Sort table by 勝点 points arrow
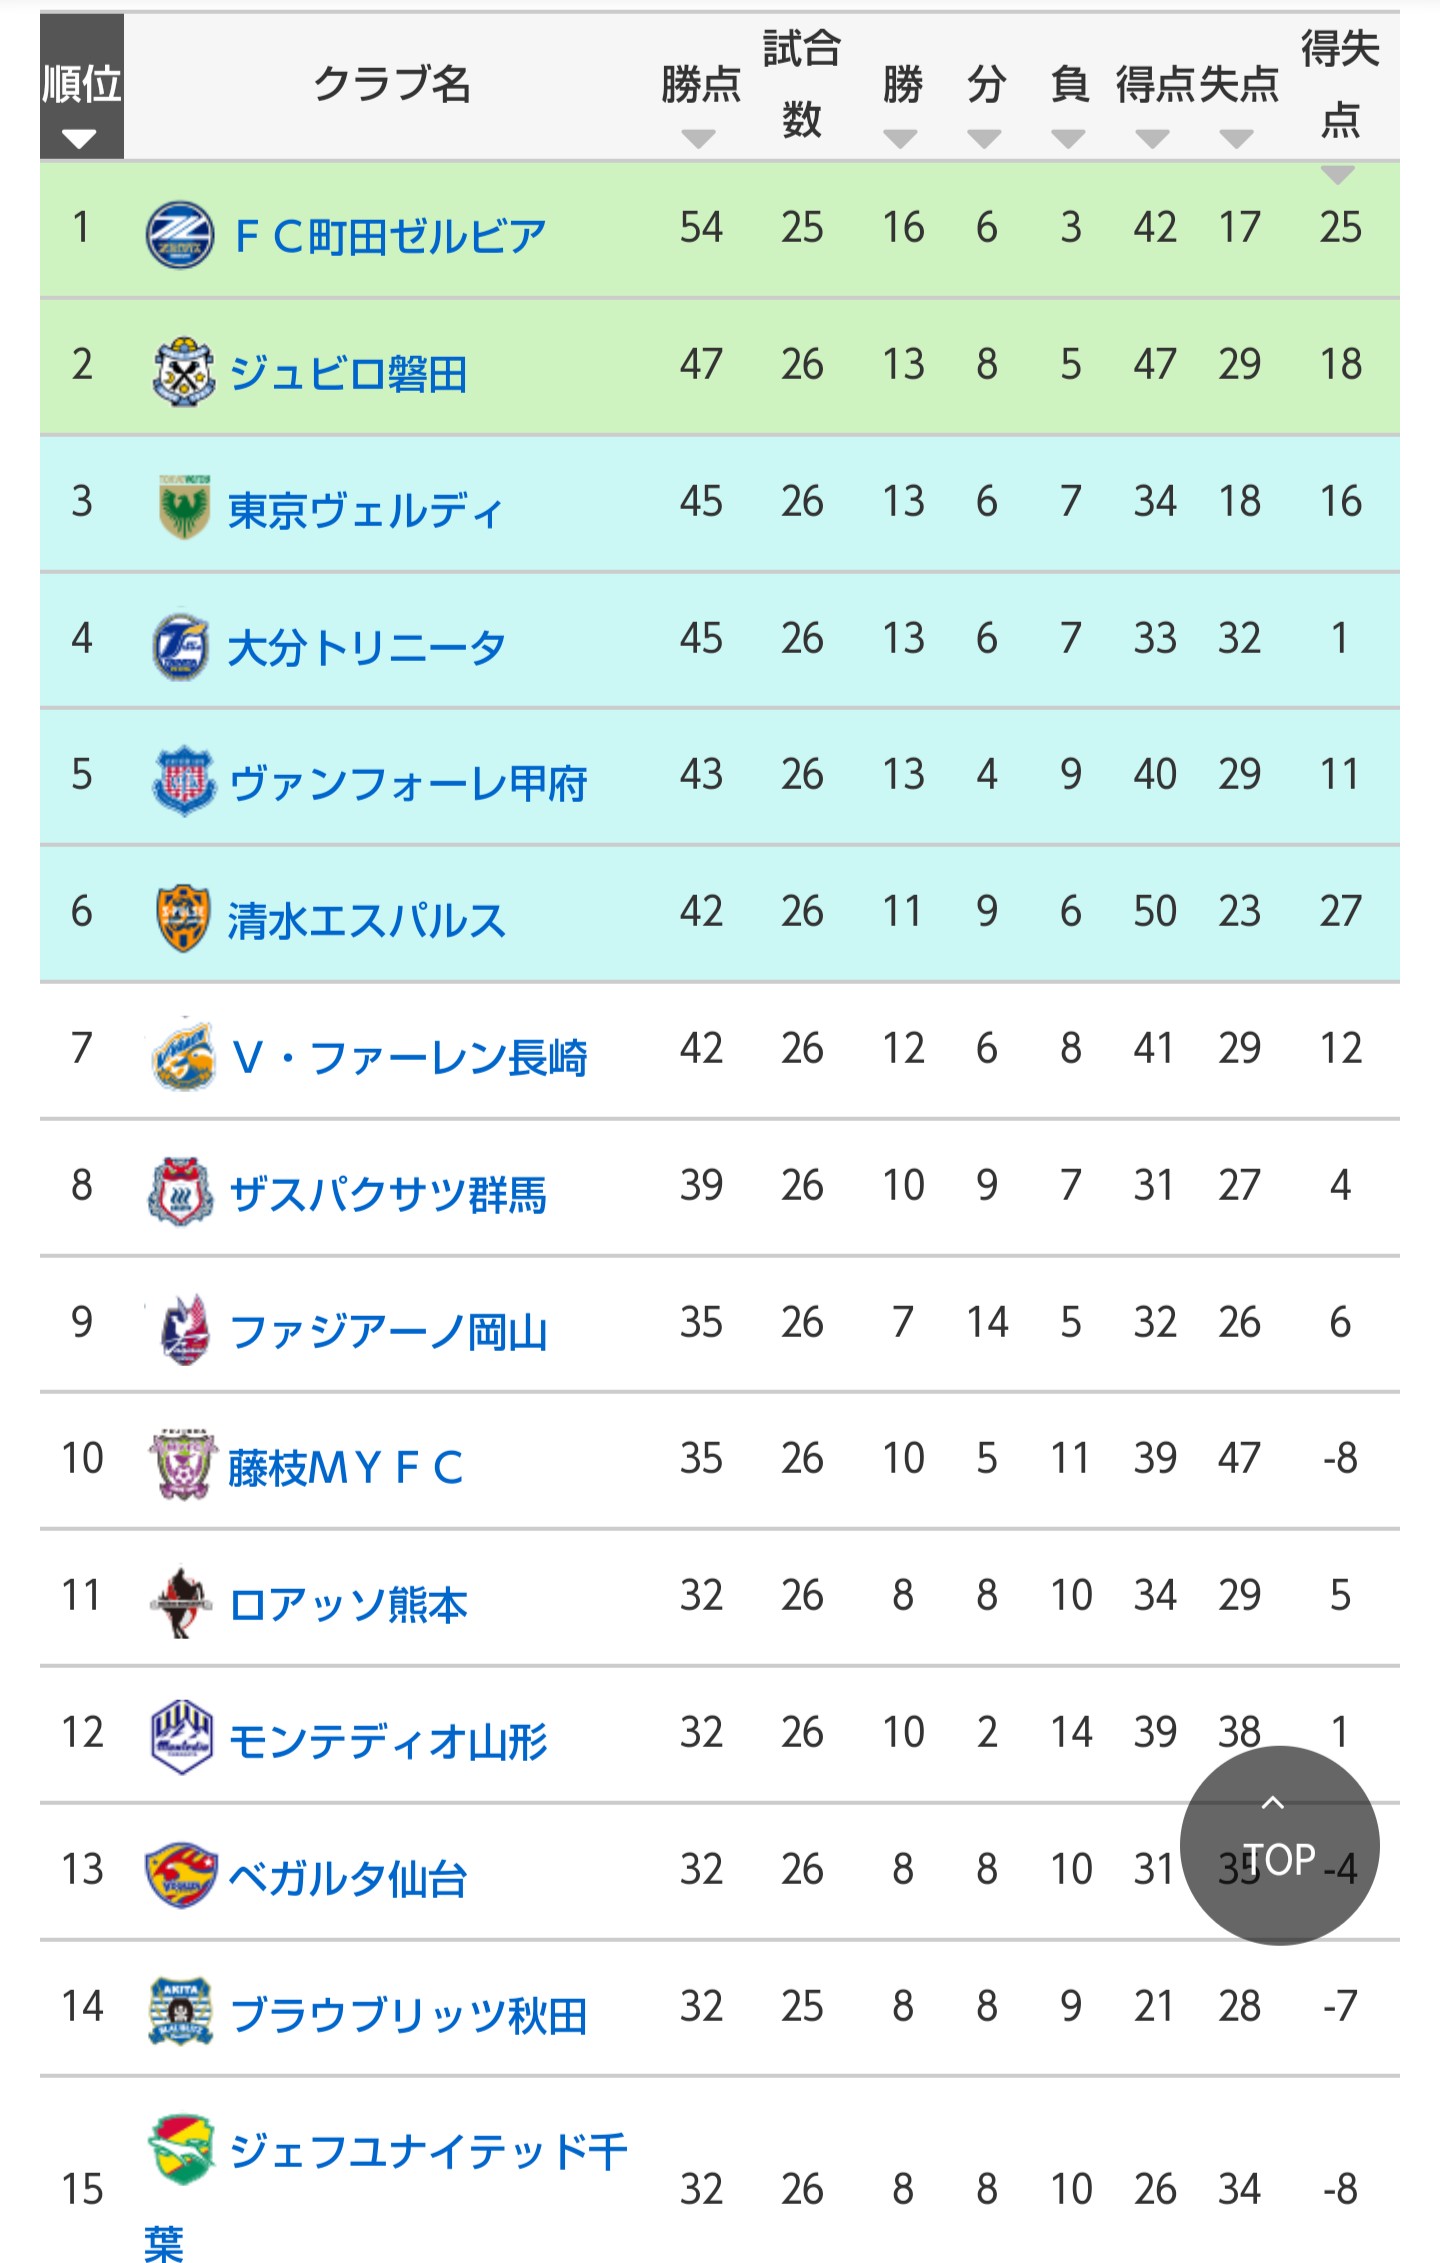 click(698, 138)
